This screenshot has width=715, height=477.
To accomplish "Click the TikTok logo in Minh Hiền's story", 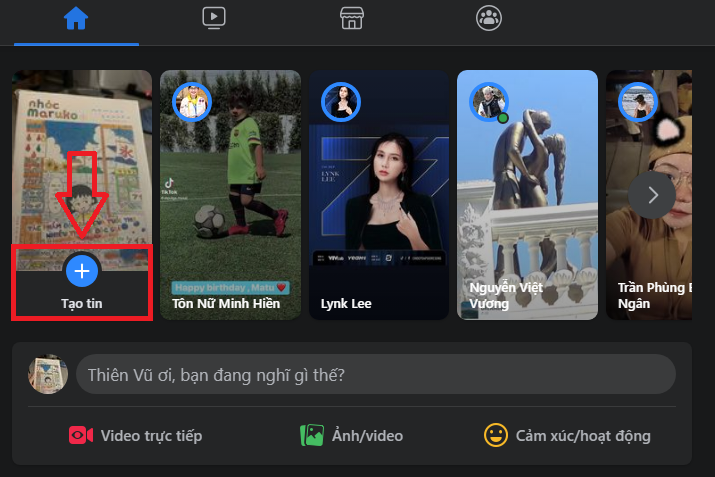I will [169, 187].
